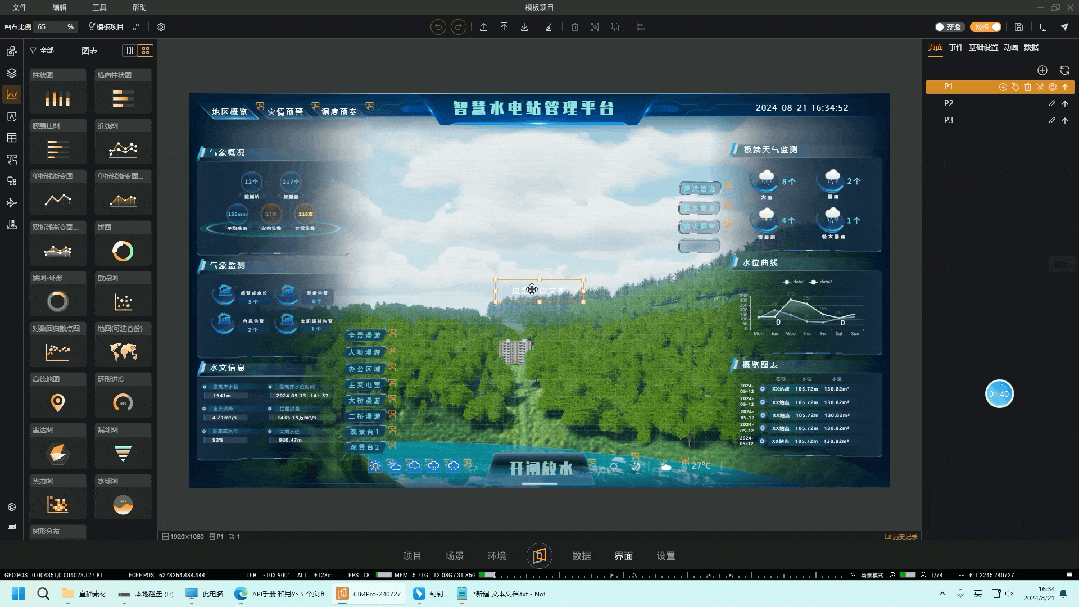Click the move-up-one-layer arrow icon
Image resolution: width=1079 pixels, height=607 pixels.
[x=484, y=27]
